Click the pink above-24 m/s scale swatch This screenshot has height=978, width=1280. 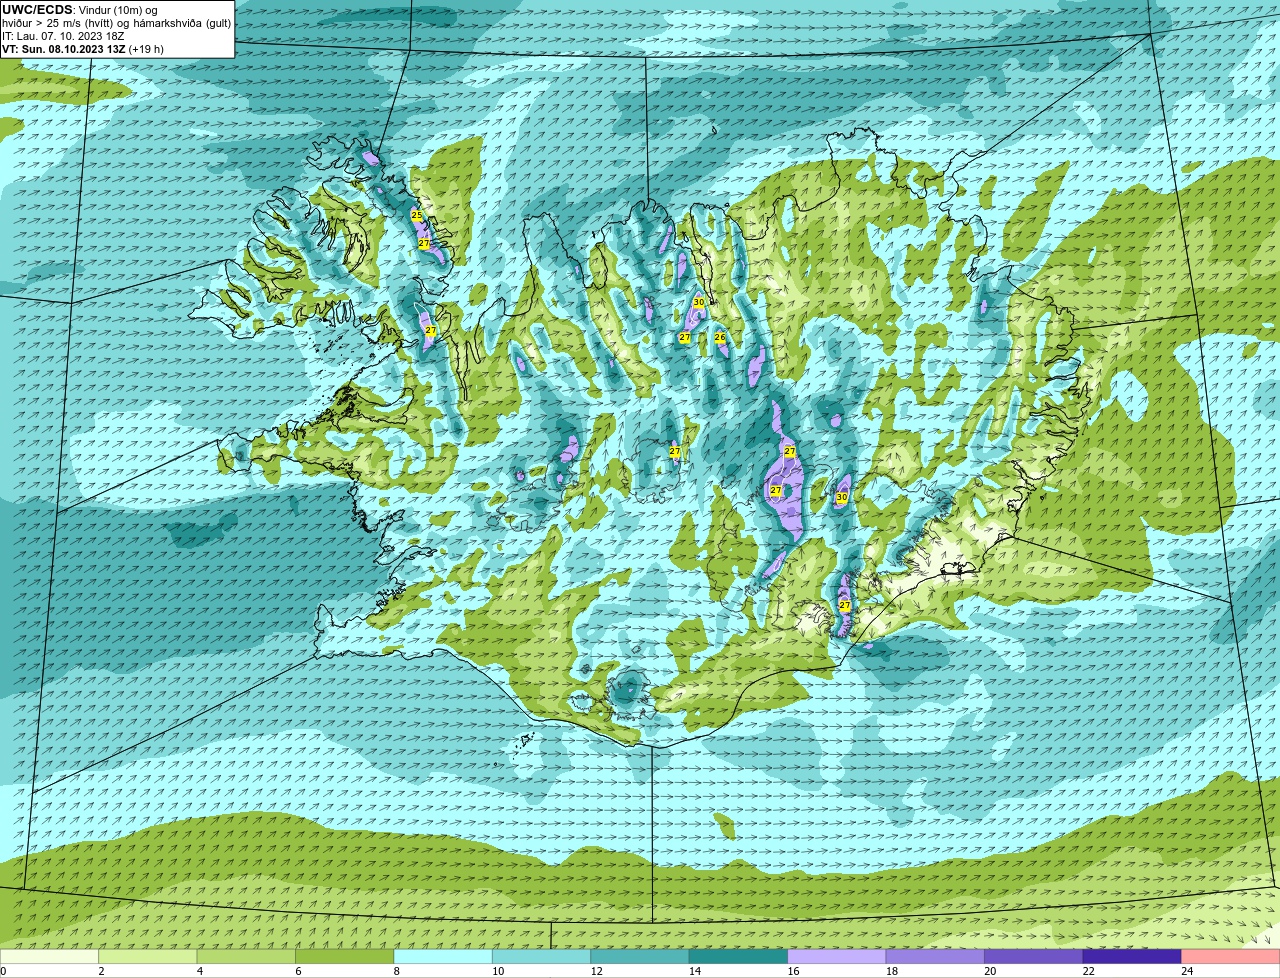click(x=1231, y=956)
